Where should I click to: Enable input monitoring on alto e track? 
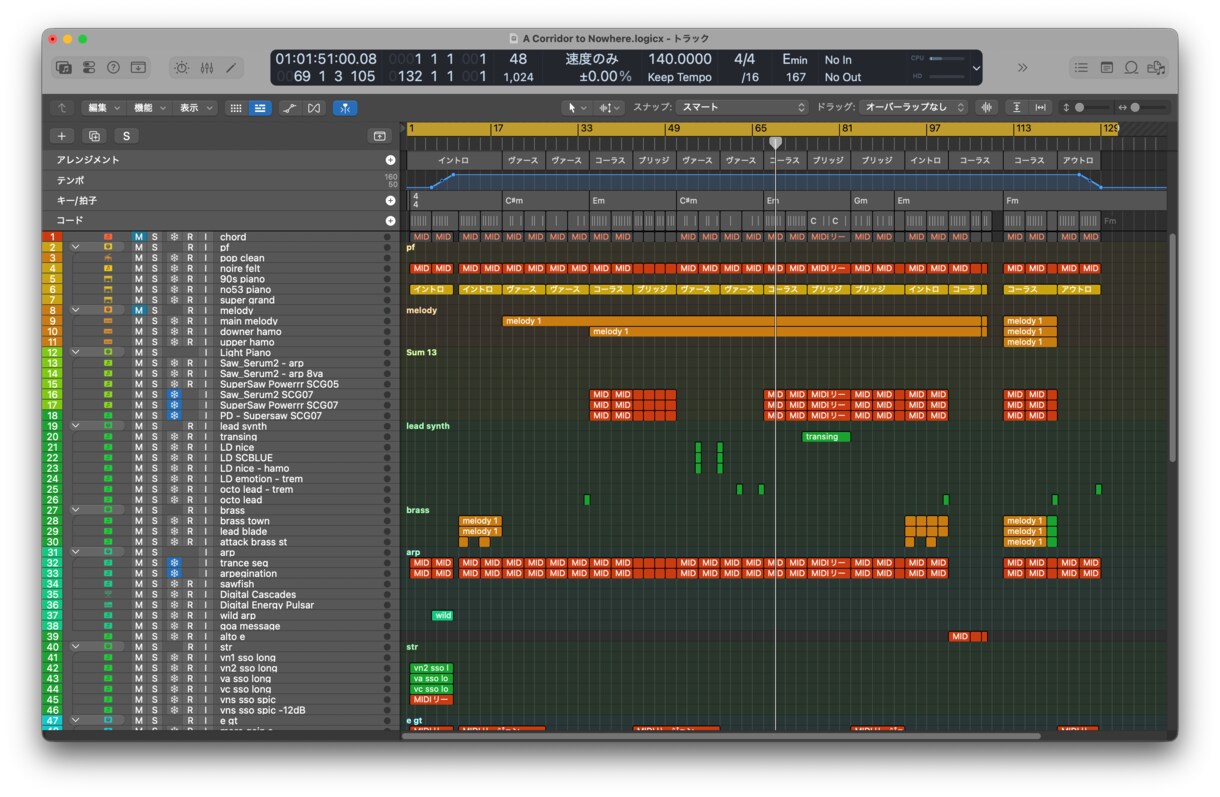pos(206,637)
